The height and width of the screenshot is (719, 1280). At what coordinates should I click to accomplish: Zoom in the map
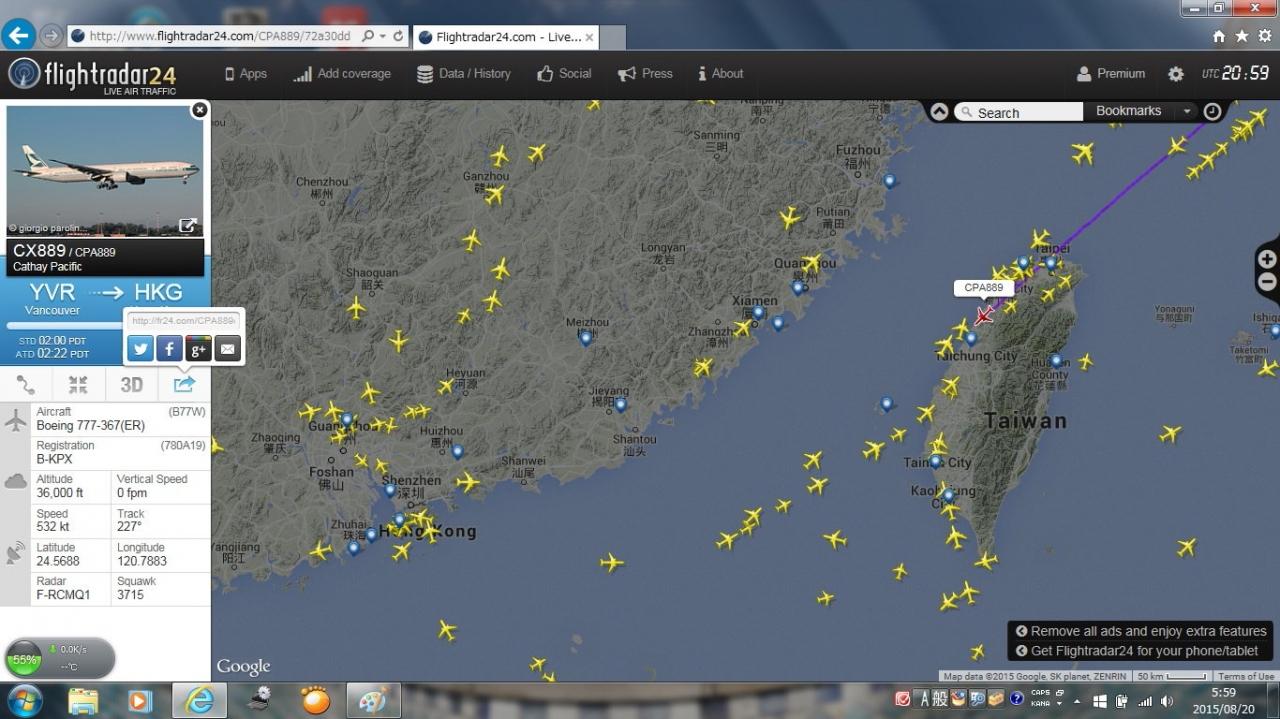click(x=1267, y=259)
